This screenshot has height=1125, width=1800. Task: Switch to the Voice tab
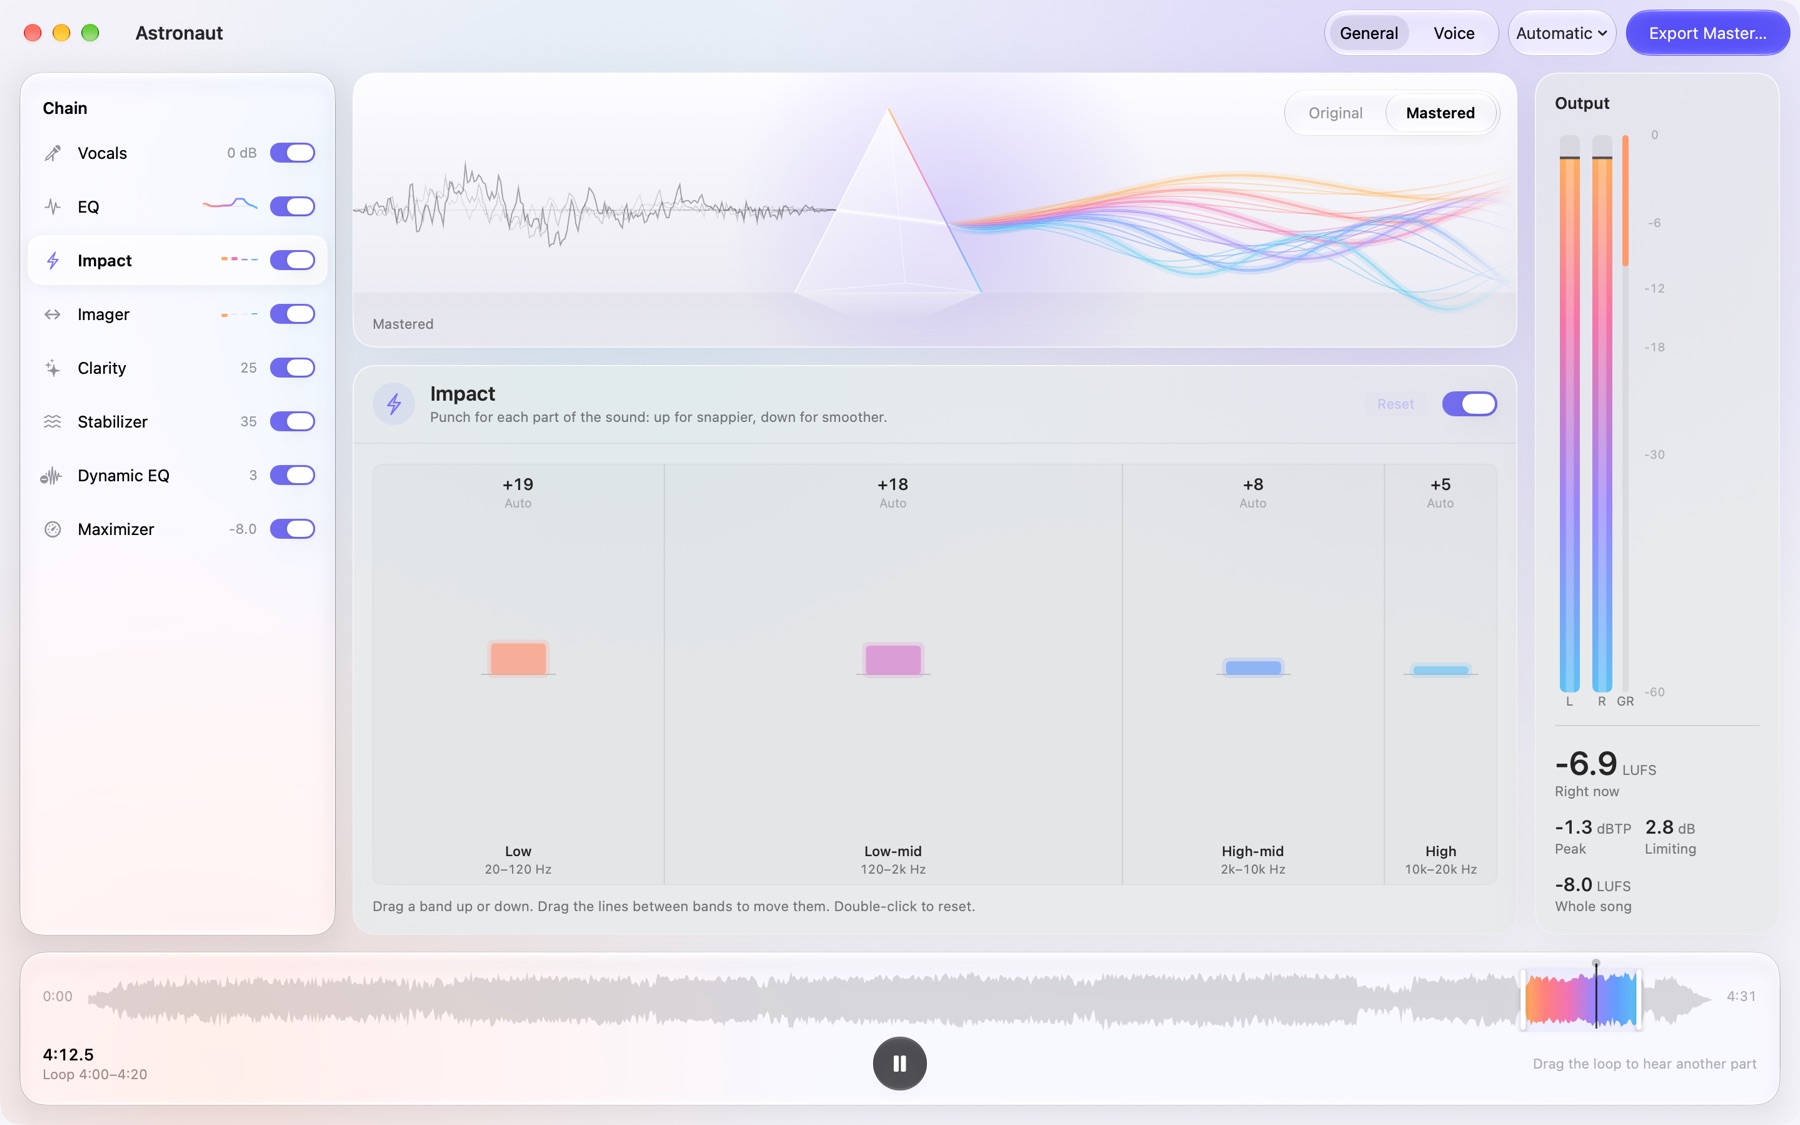[1454, 33]
